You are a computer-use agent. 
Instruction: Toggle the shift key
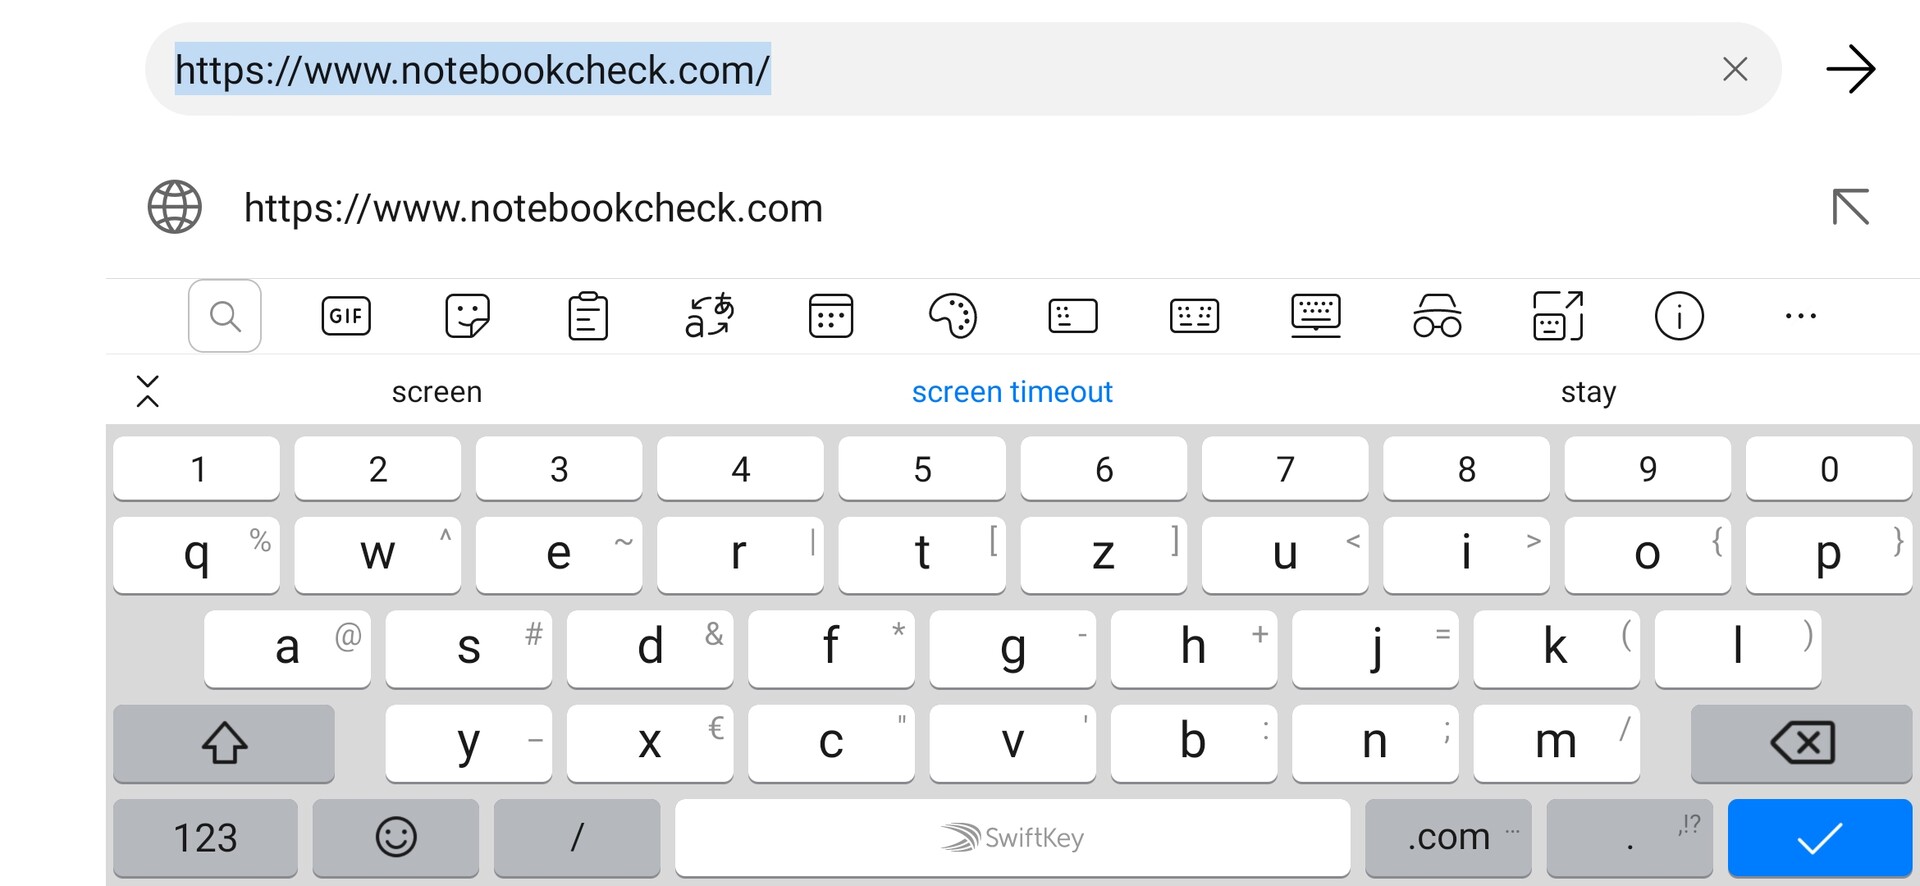click(224, 743)
